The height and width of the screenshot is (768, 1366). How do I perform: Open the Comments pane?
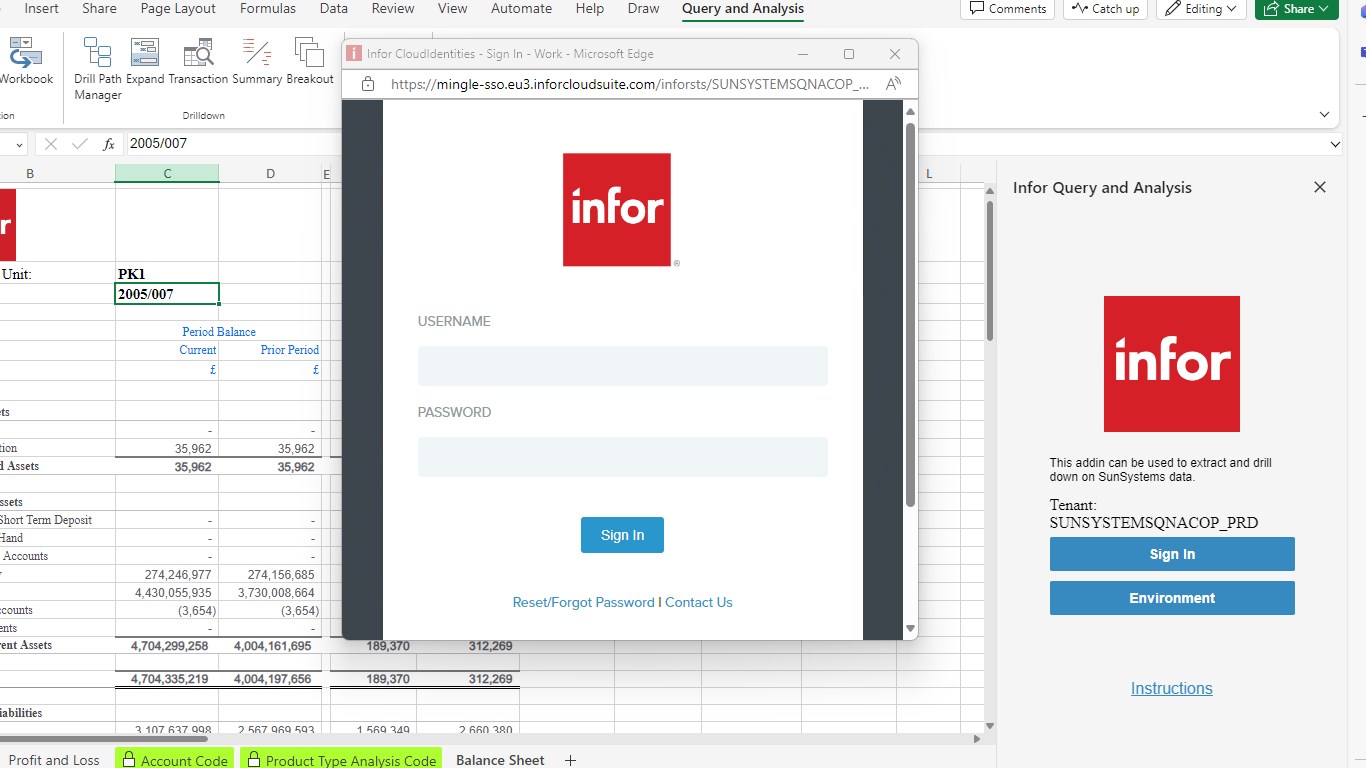pyautogui.click(x=1008, y=9)
